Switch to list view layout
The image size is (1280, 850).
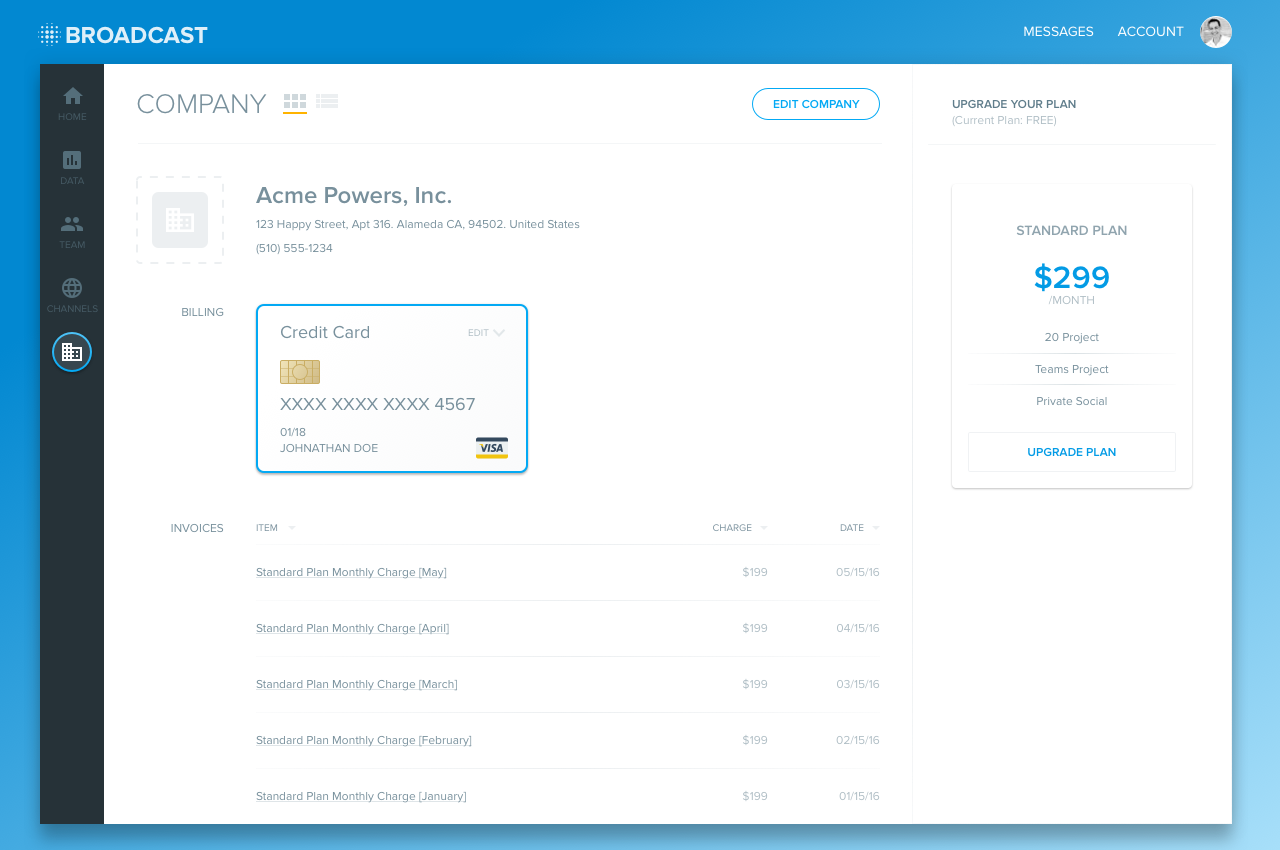tap(327, 102)
